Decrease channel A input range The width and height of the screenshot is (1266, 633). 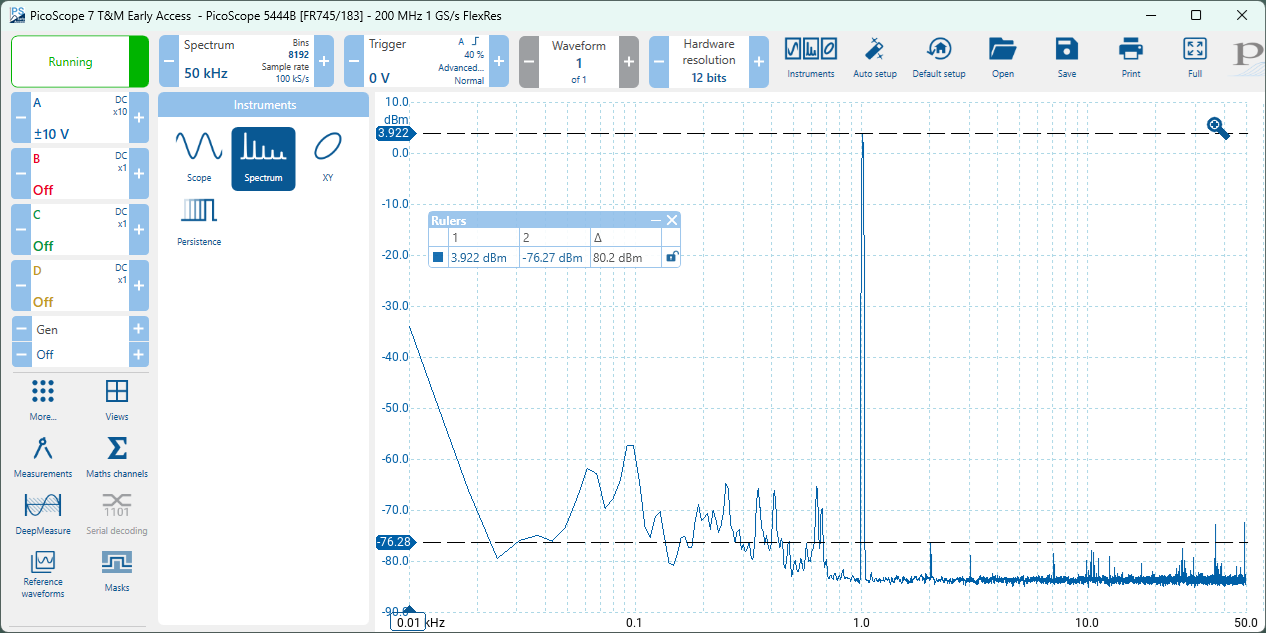point(20,118)
